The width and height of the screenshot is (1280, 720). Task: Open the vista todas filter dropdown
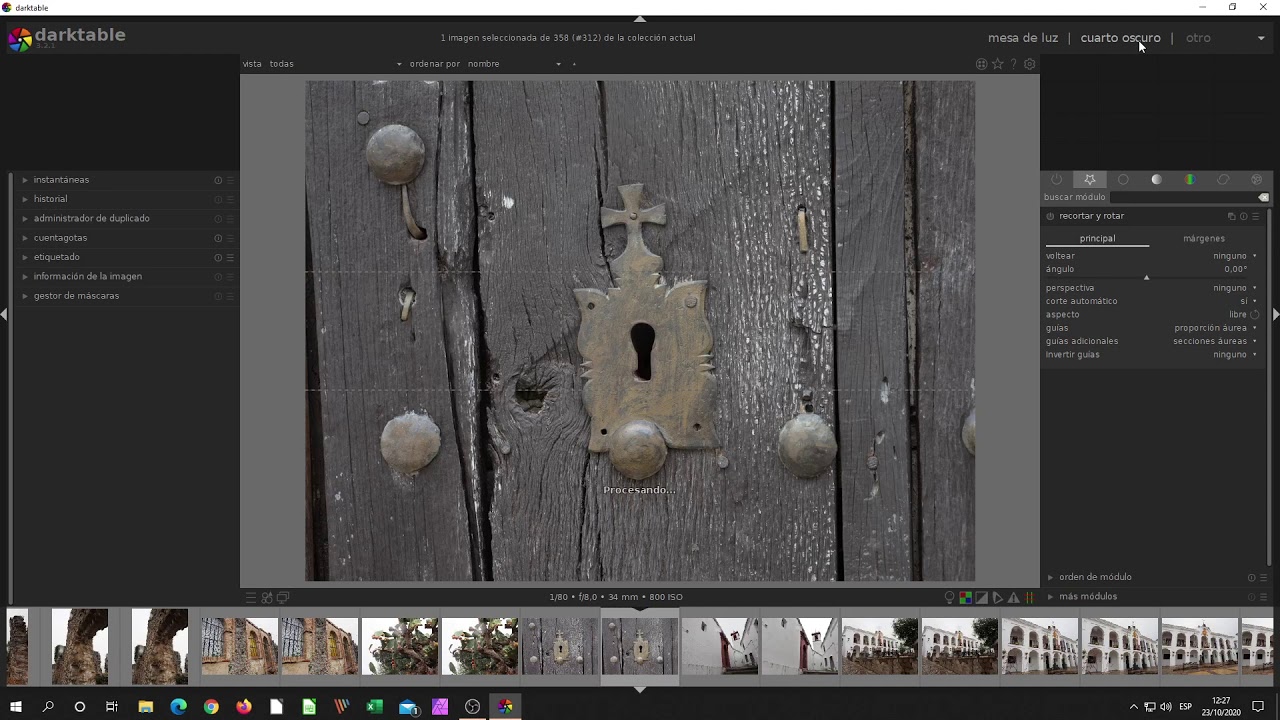(335, 64)
